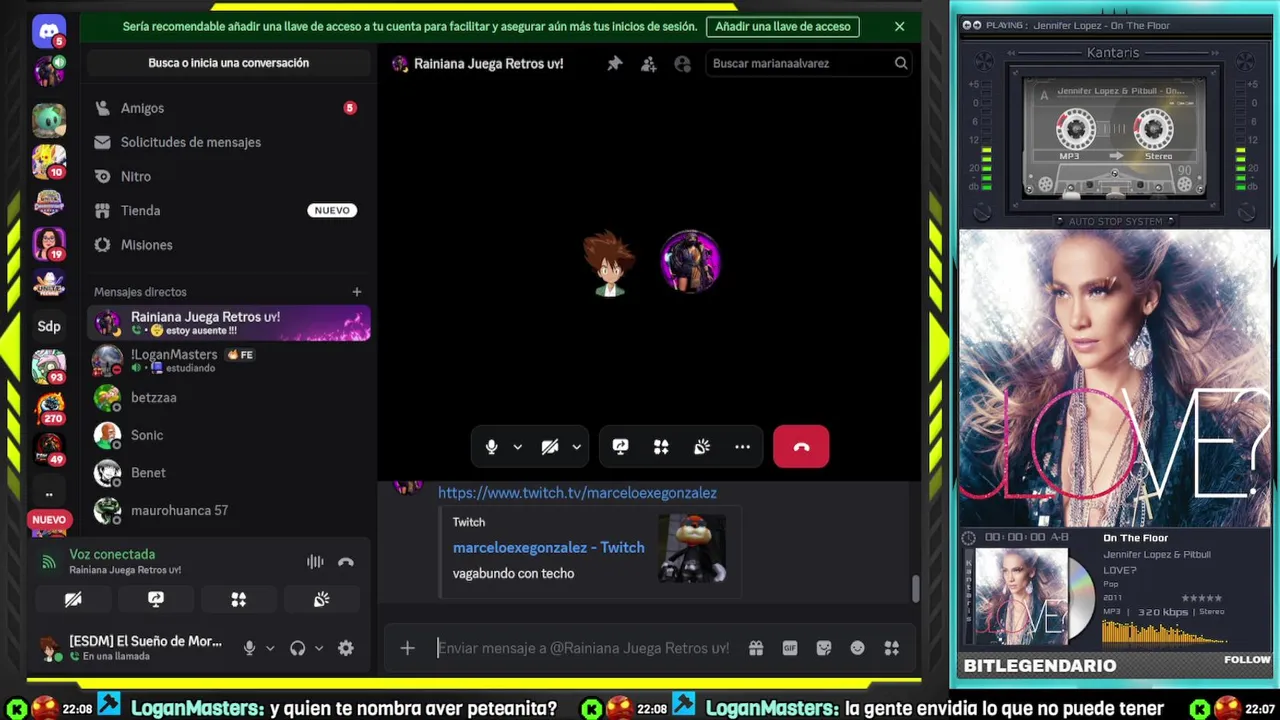The image size is (1280, 720).
Task: Toggle camera button in the voice panel
Action: (73, 599)
